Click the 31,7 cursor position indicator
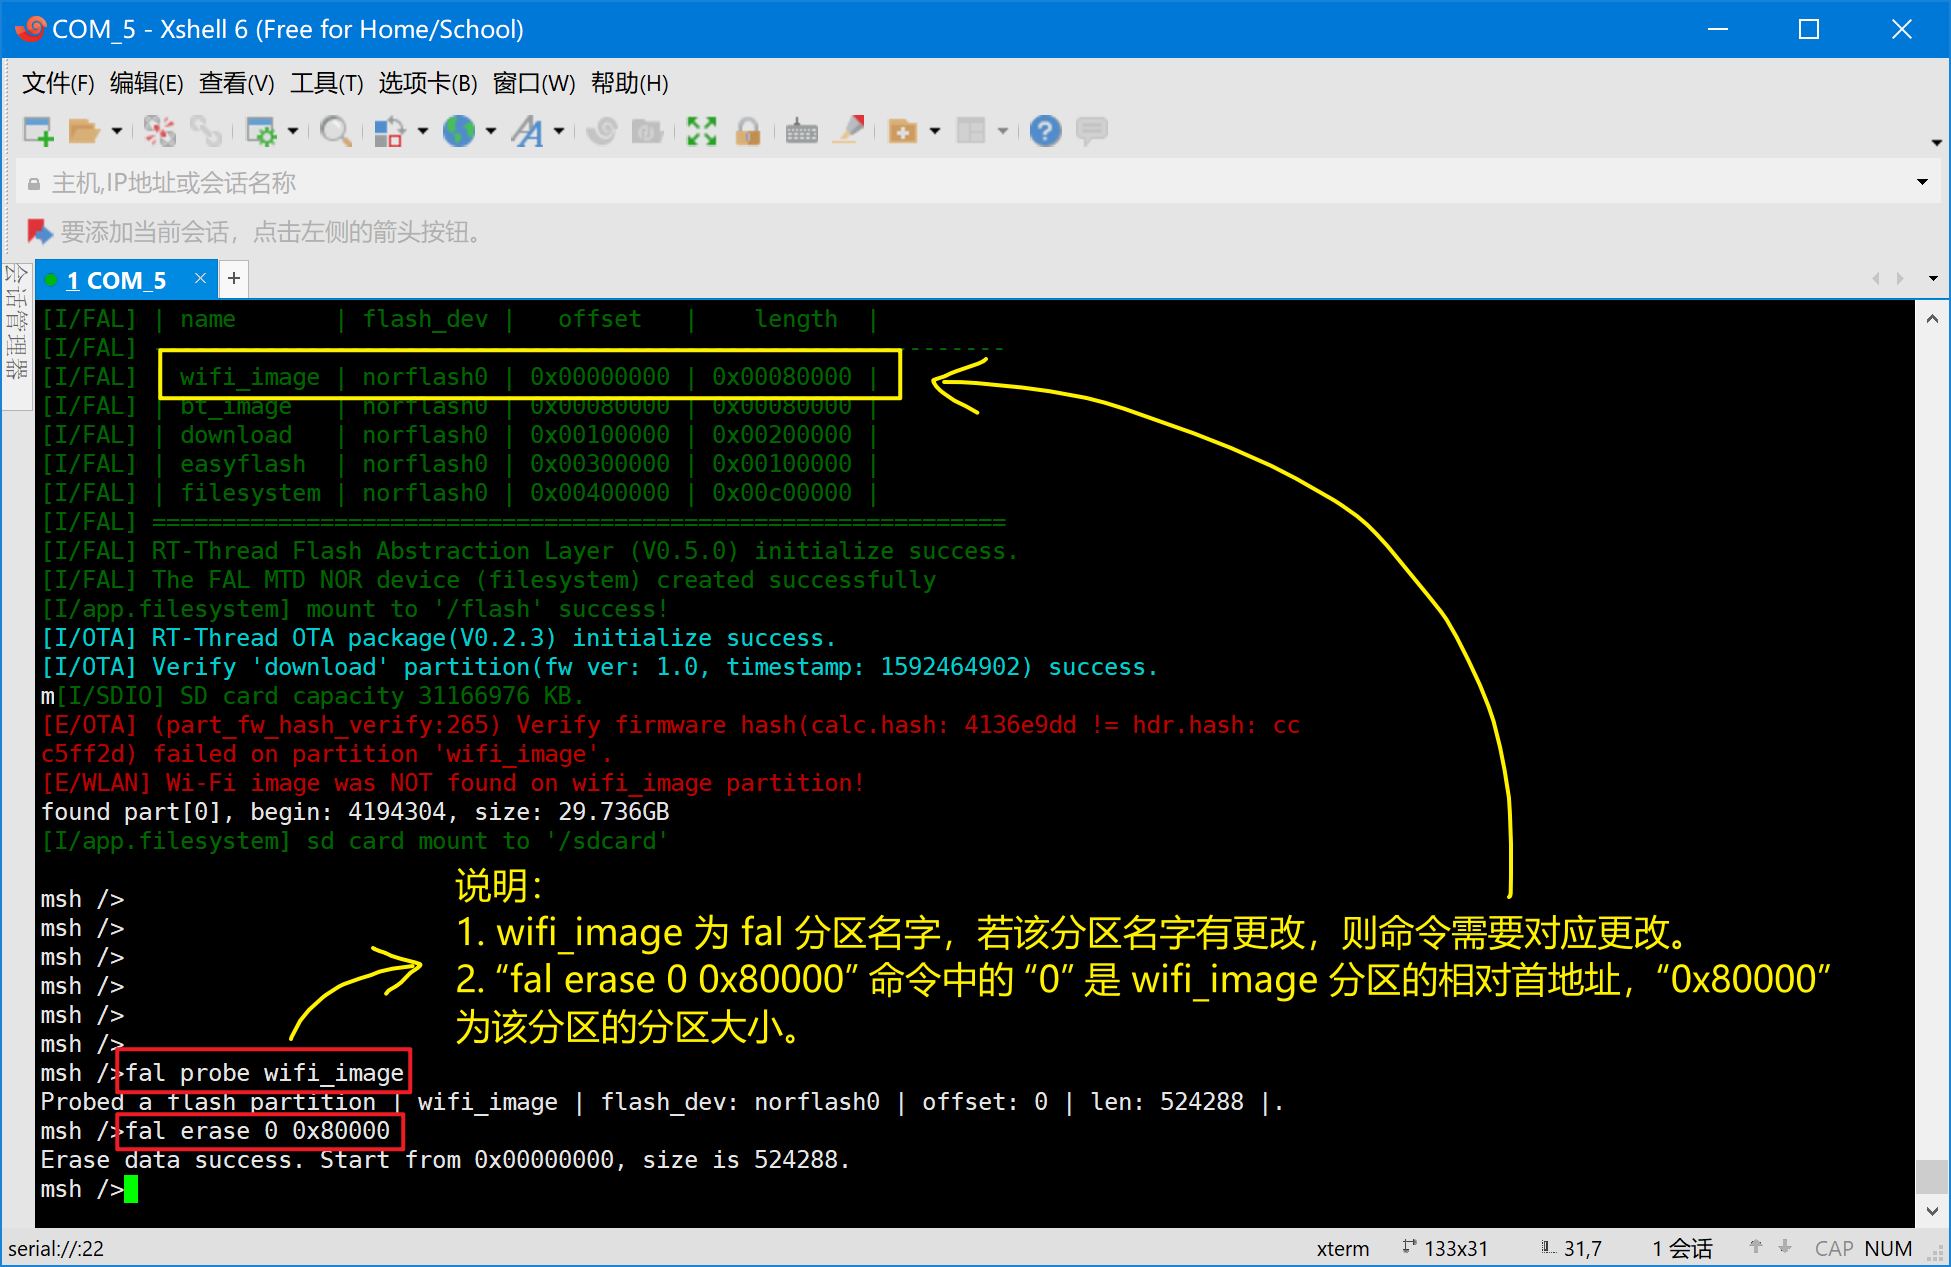This screenshot has height=1267, width=1951. [x=1572, y=1249]
